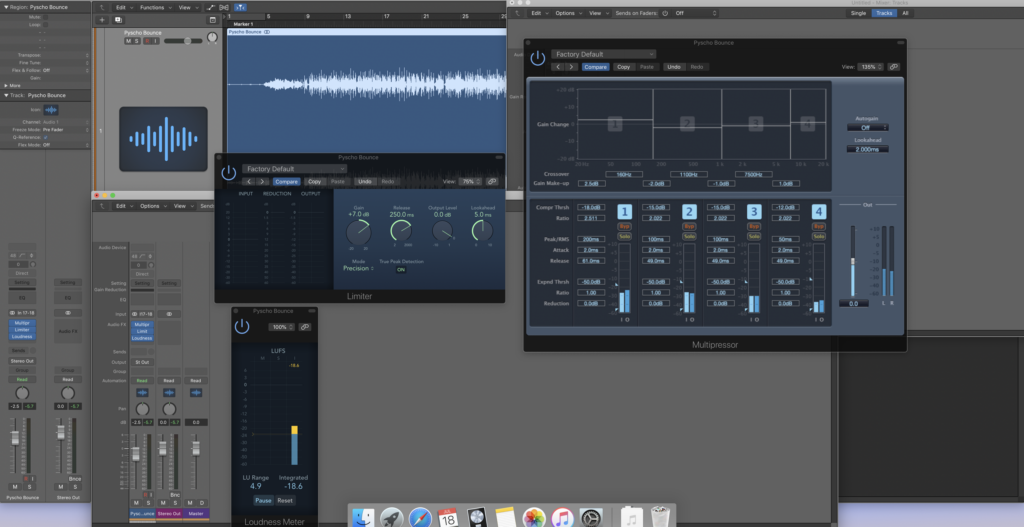
Task: Open Safari from the Dock
Action: 420,519
